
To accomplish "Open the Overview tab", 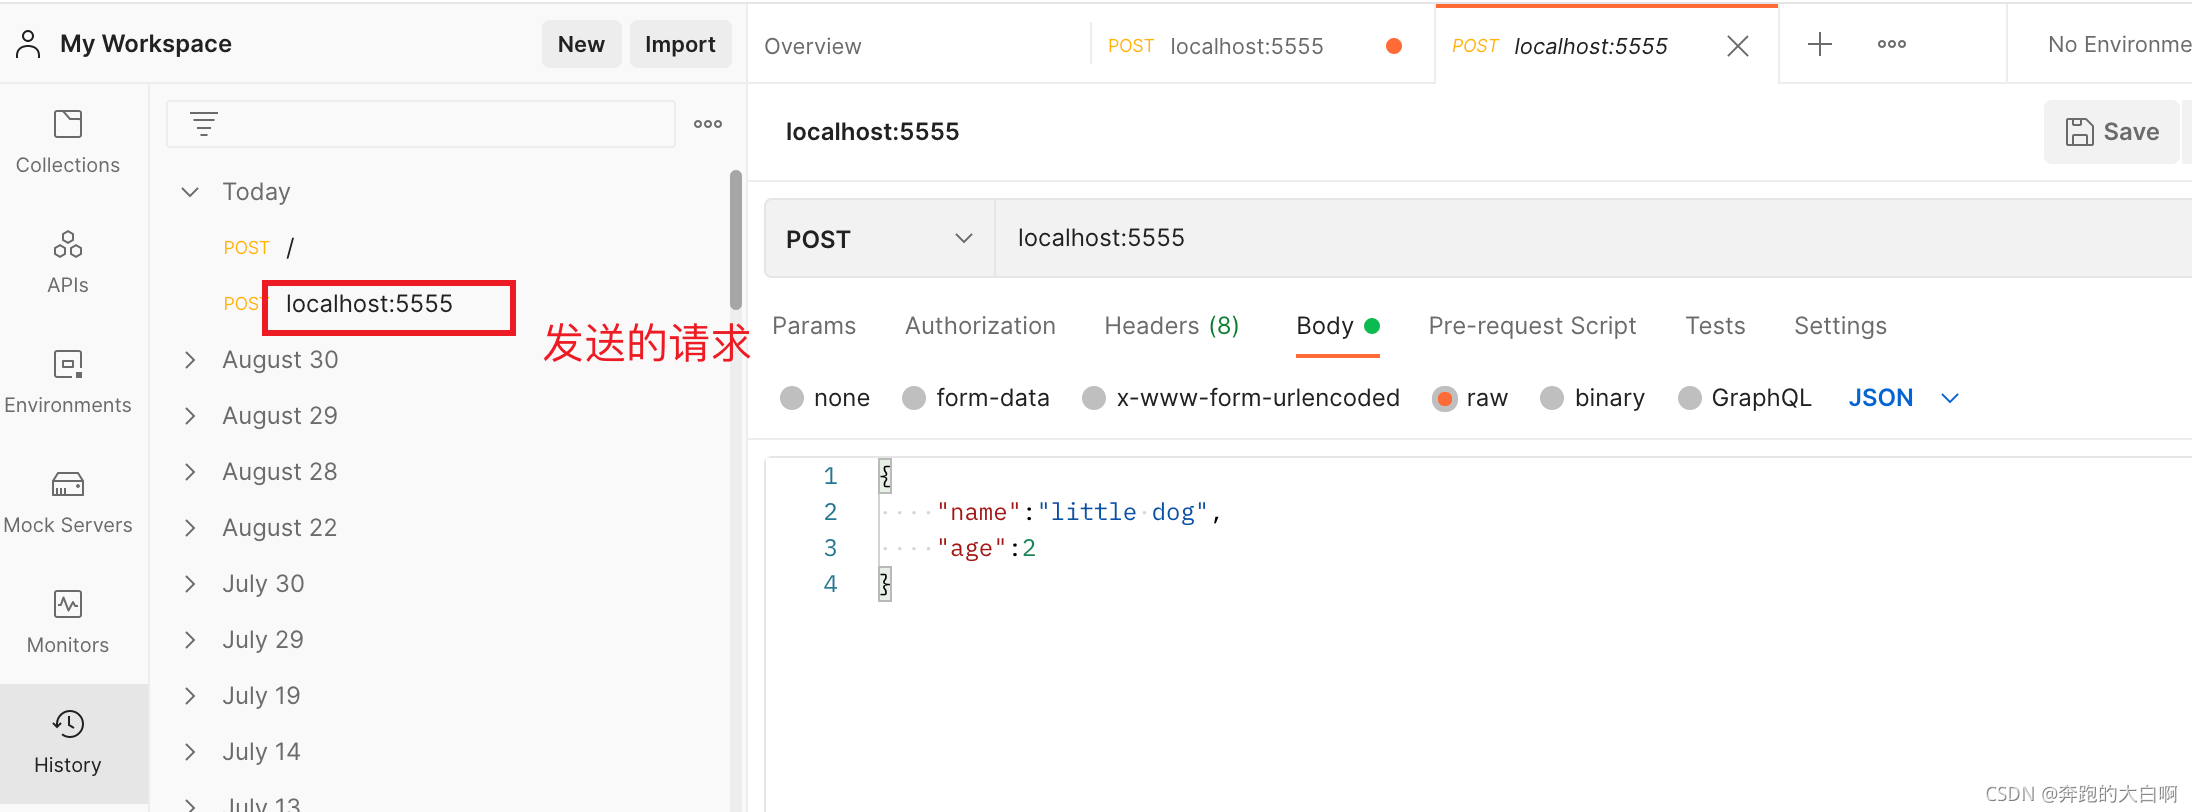I will [x=813, y=46].
